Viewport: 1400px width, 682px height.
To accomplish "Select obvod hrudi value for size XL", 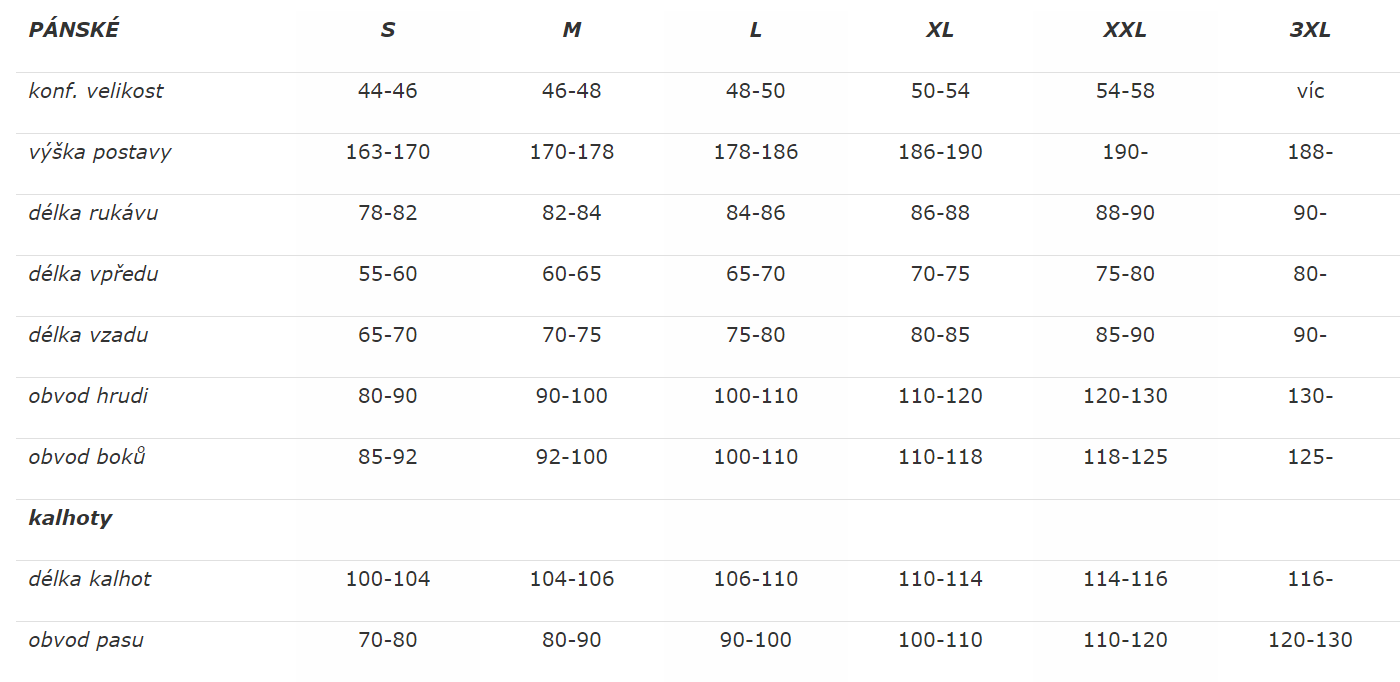I will (940, 396).
